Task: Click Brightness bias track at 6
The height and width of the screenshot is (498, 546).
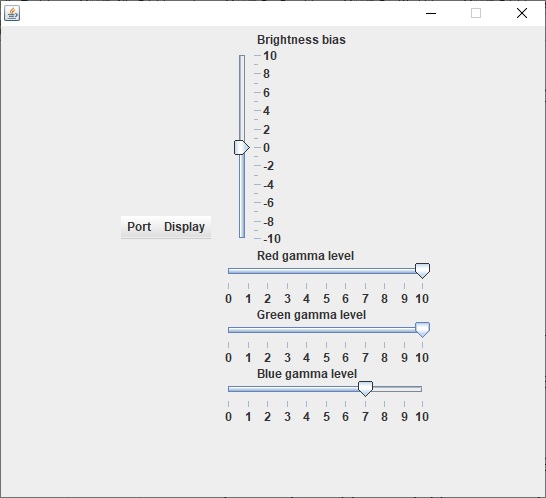Action: [242, 92]
